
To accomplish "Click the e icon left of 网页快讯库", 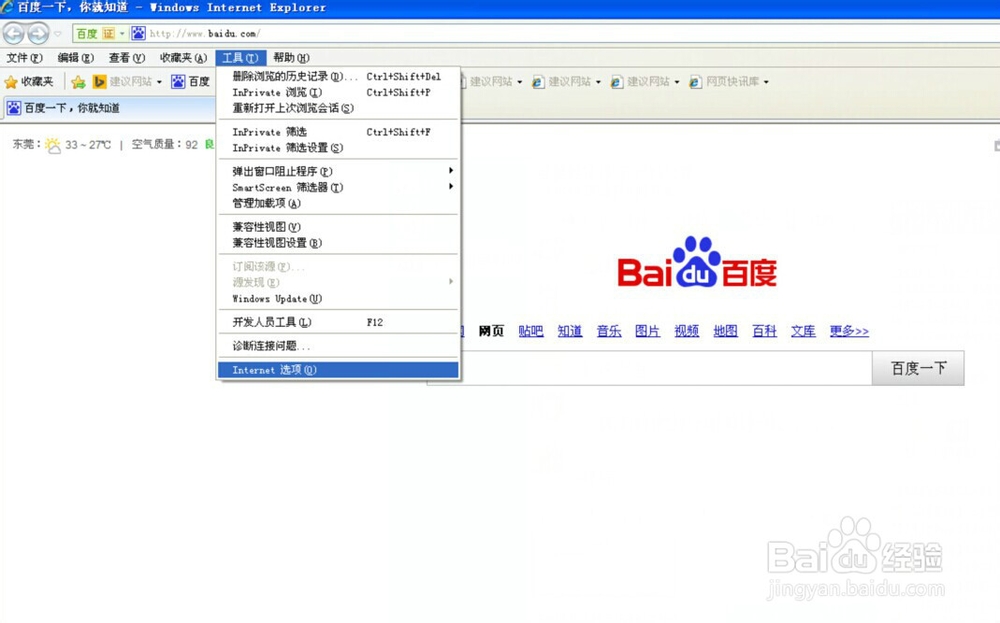I will (695, 82).
